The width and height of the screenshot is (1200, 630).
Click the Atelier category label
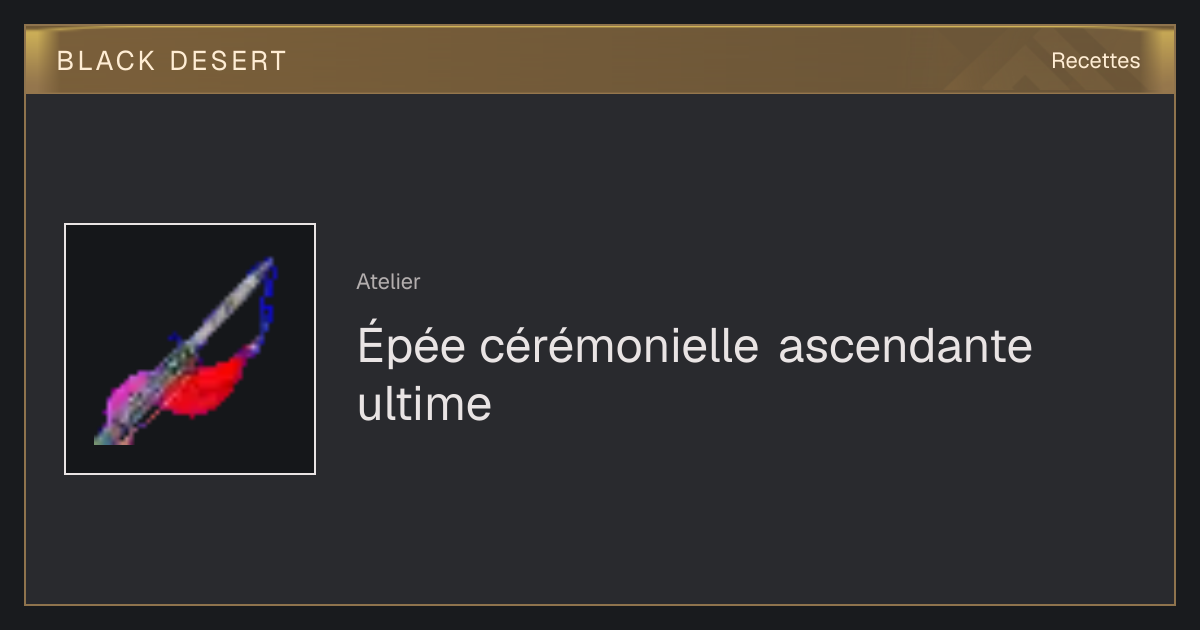pyautogui.click(x=388, y=282)
